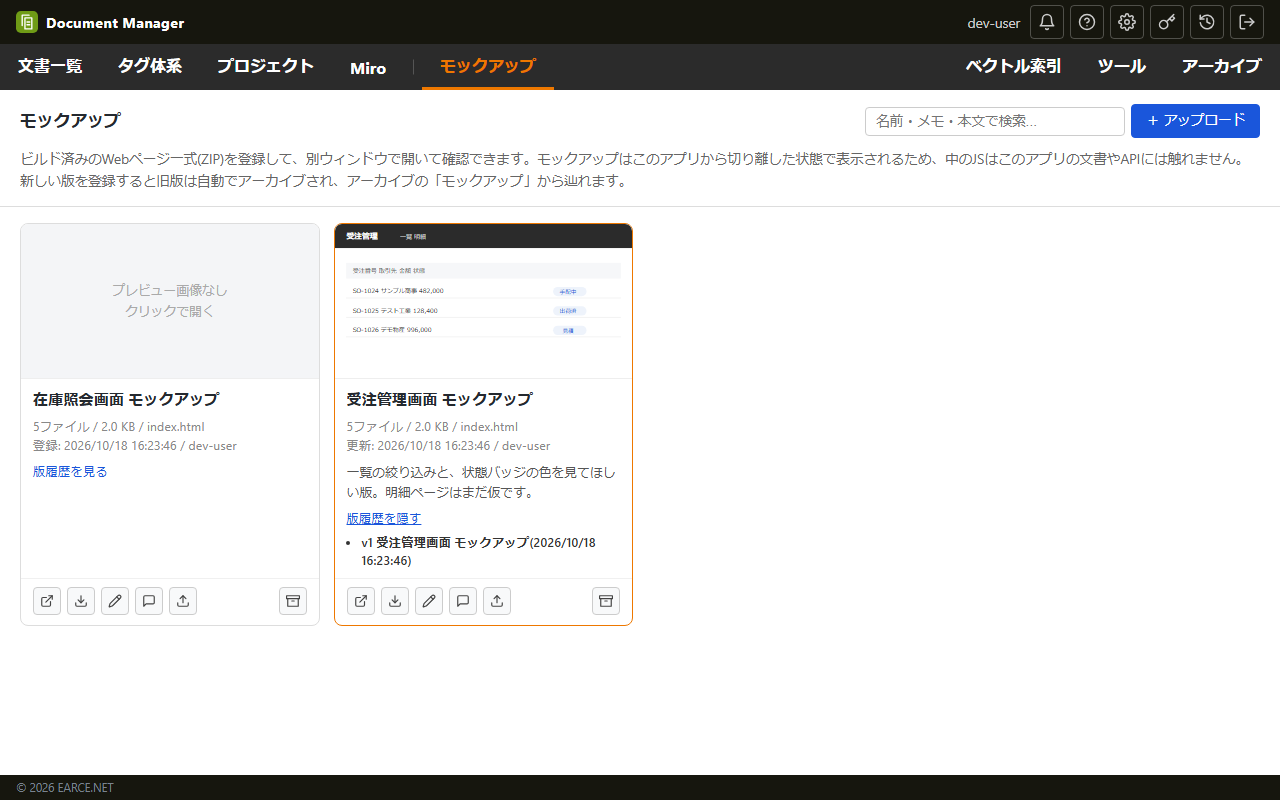
Task: Click the © 2026 EARCE.NET footer text
Action: point(65,788)
